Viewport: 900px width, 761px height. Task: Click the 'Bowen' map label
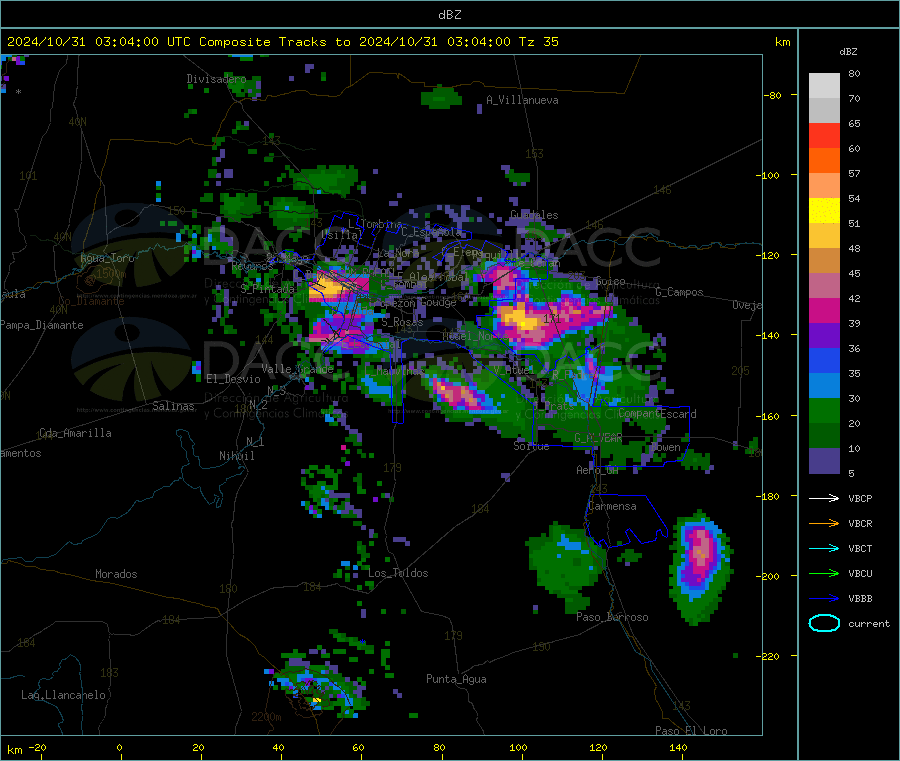pos(666,447)
